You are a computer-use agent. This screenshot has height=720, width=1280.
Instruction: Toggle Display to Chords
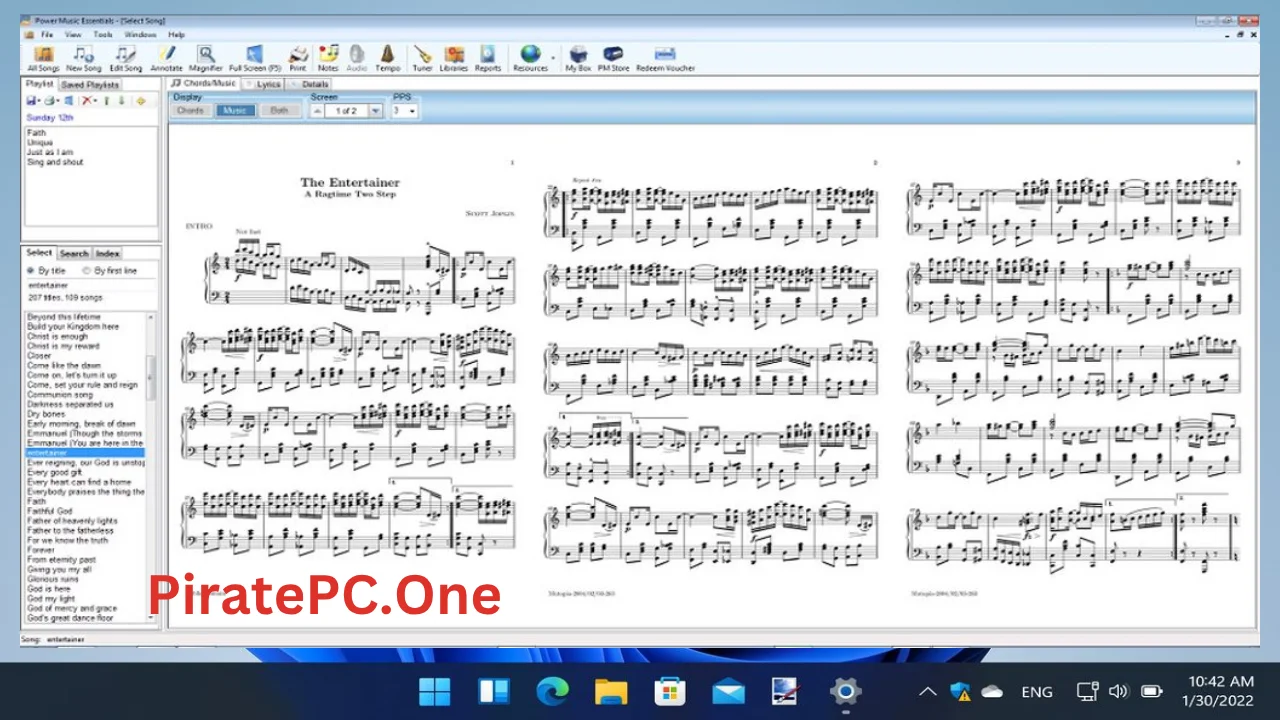(x=190, y=111)
